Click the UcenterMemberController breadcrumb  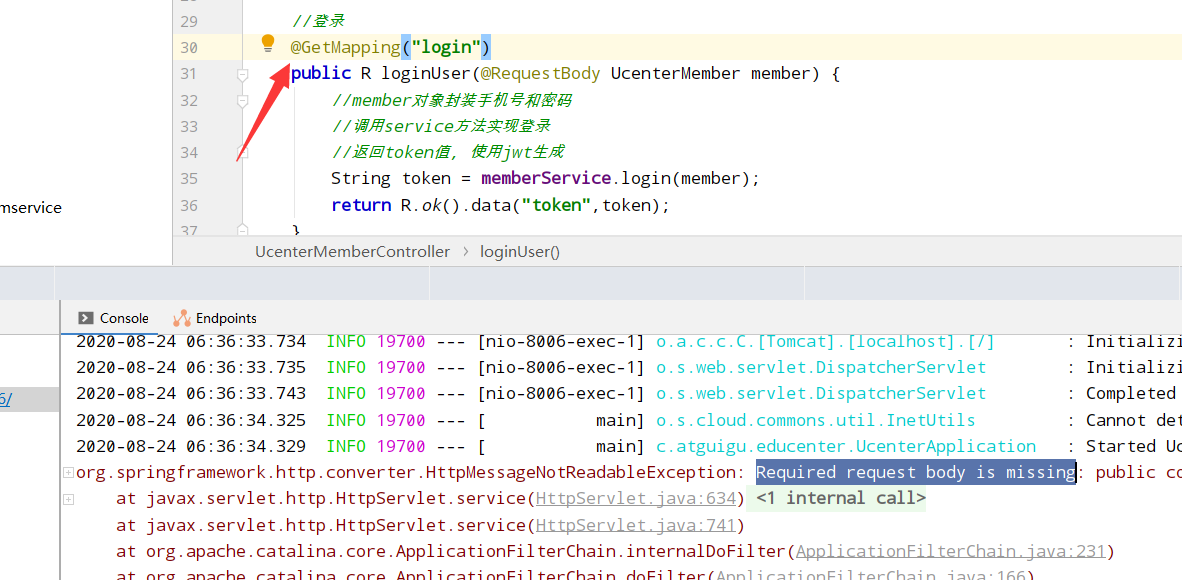(352, 251)
